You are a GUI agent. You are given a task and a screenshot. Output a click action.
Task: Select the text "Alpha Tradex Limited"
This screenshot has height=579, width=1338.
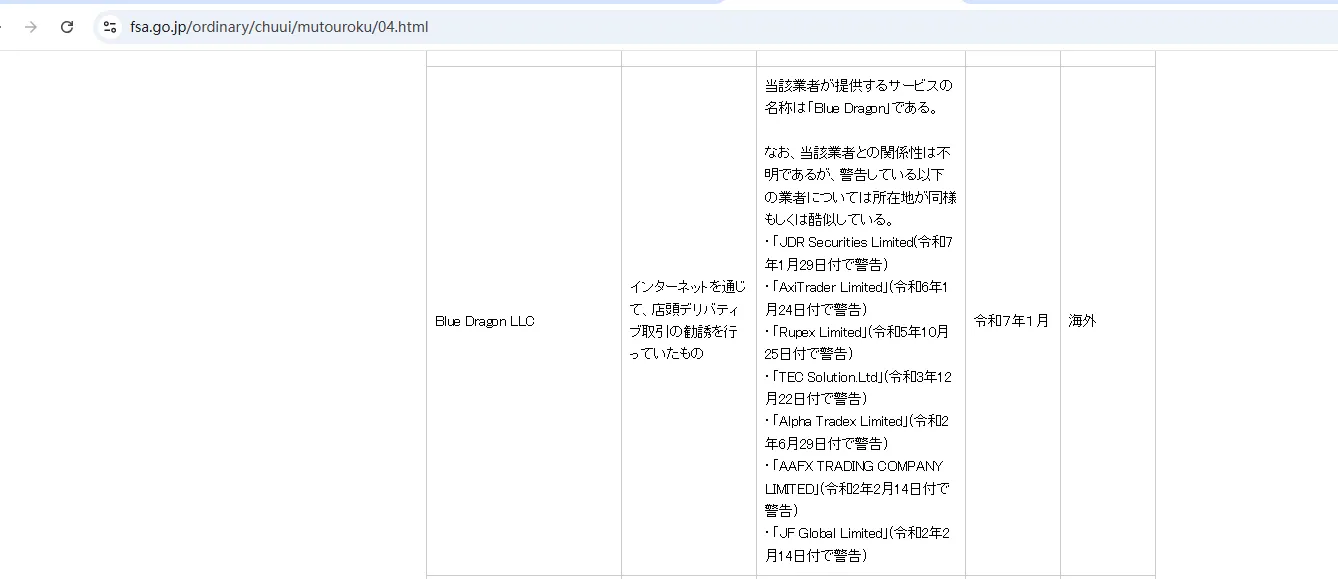click(842, 421)
